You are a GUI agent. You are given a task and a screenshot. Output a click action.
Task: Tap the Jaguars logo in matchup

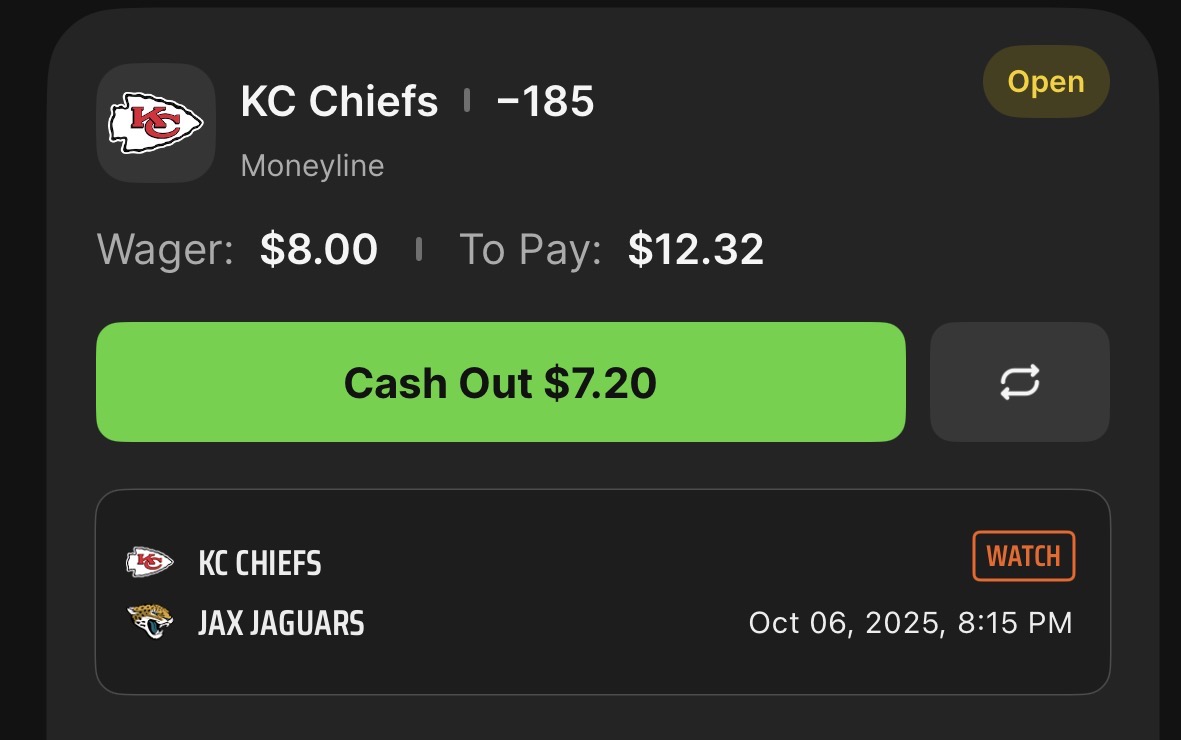point(150,623)
